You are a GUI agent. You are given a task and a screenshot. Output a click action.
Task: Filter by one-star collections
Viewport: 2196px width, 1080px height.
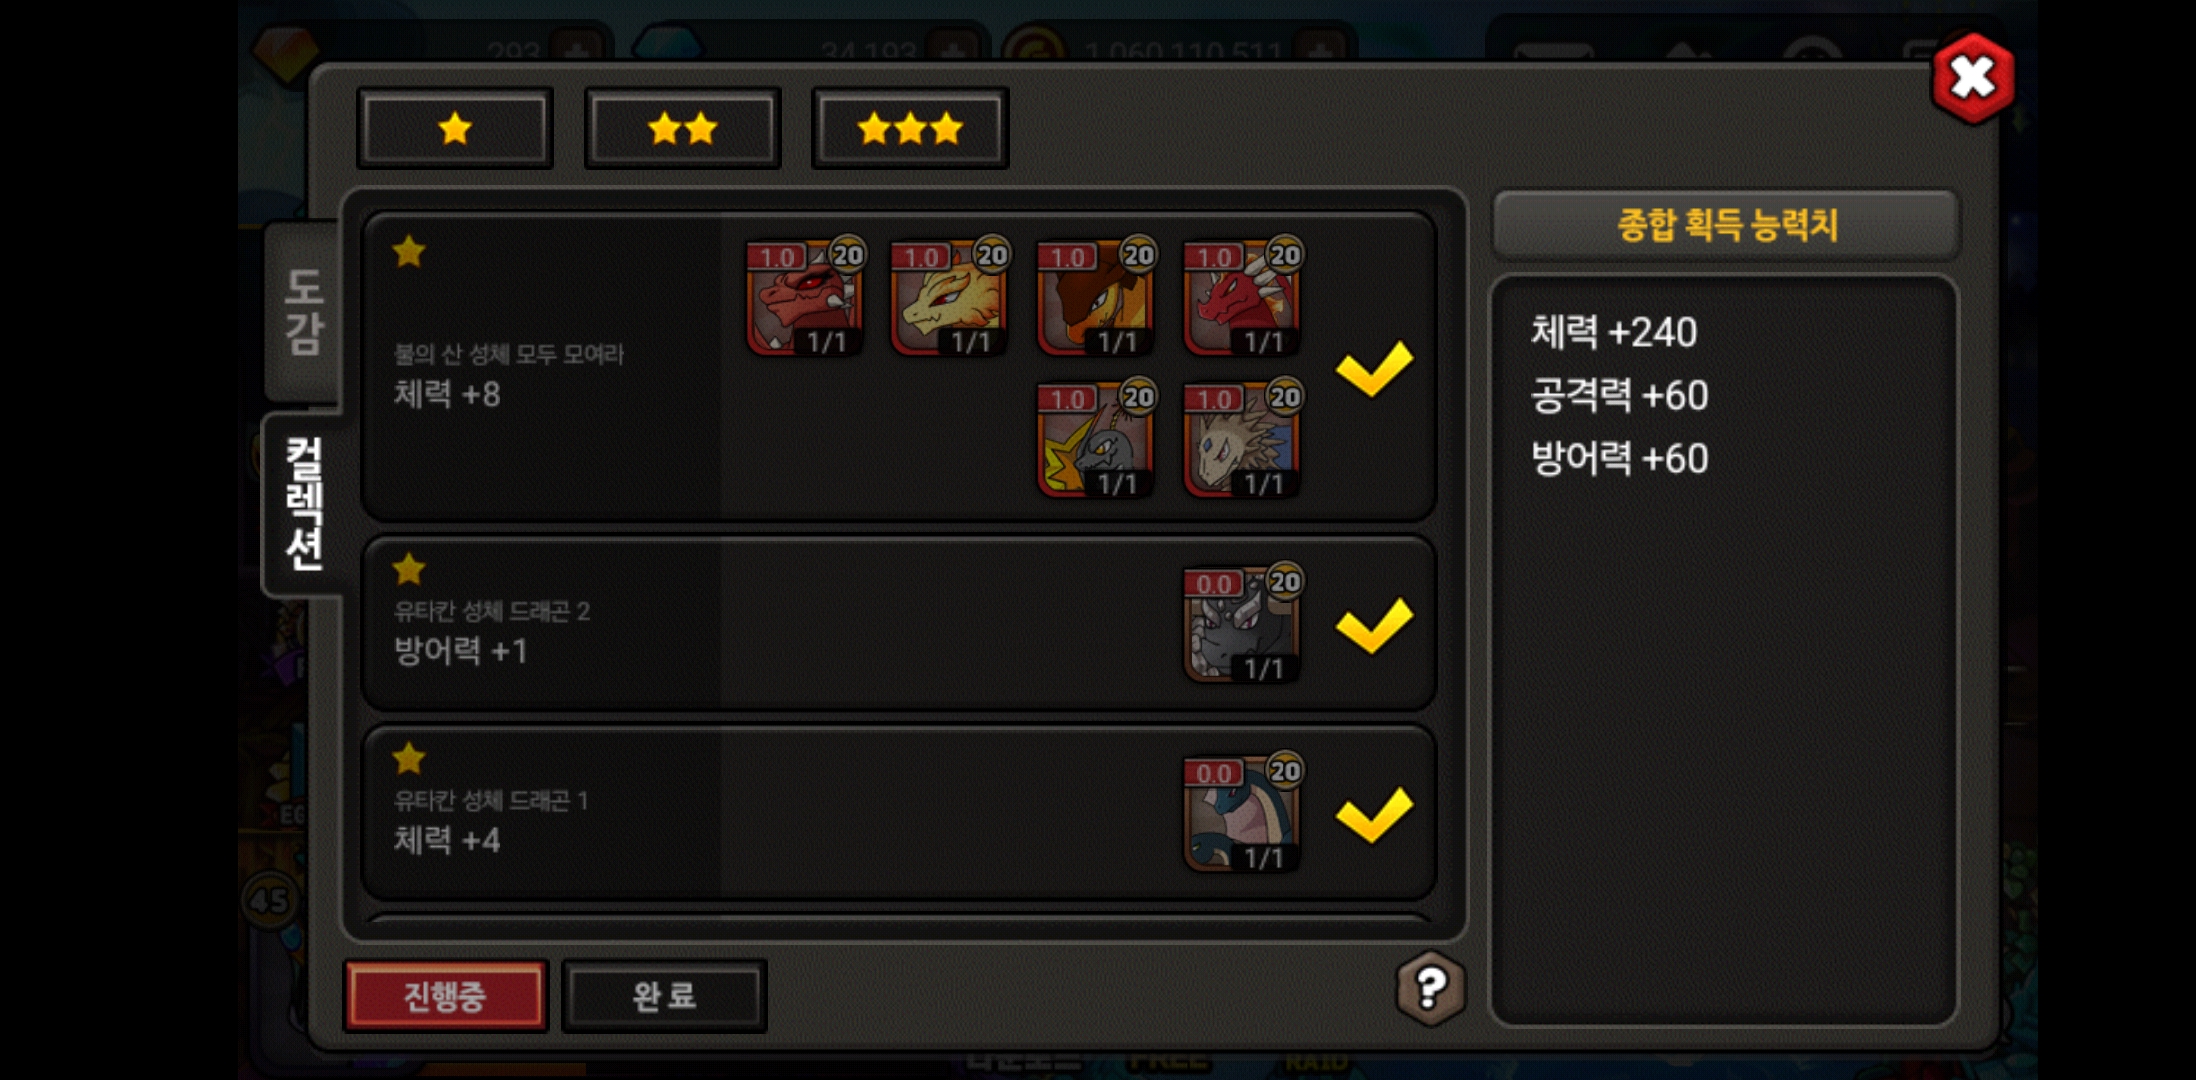[x=455, y=129]
